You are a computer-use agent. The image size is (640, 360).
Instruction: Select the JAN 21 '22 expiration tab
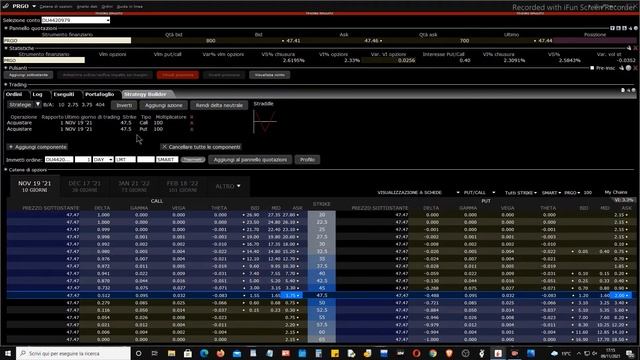coord(134,186)
